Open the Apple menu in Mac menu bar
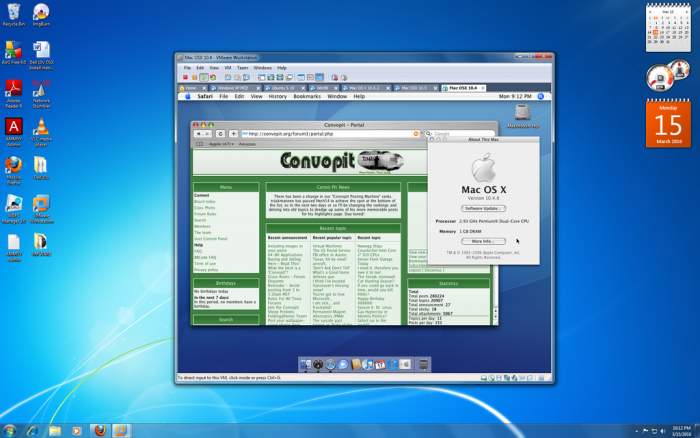This screenshot has height=438, width=700. [x=188, y=96]
